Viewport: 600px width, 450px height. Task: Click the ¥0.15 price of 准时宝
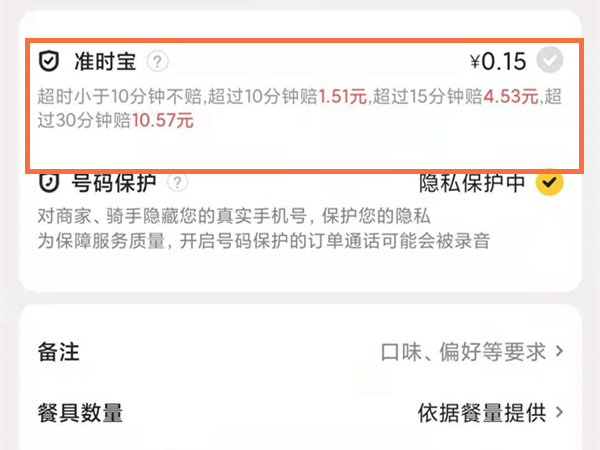[x=498, y=61]
